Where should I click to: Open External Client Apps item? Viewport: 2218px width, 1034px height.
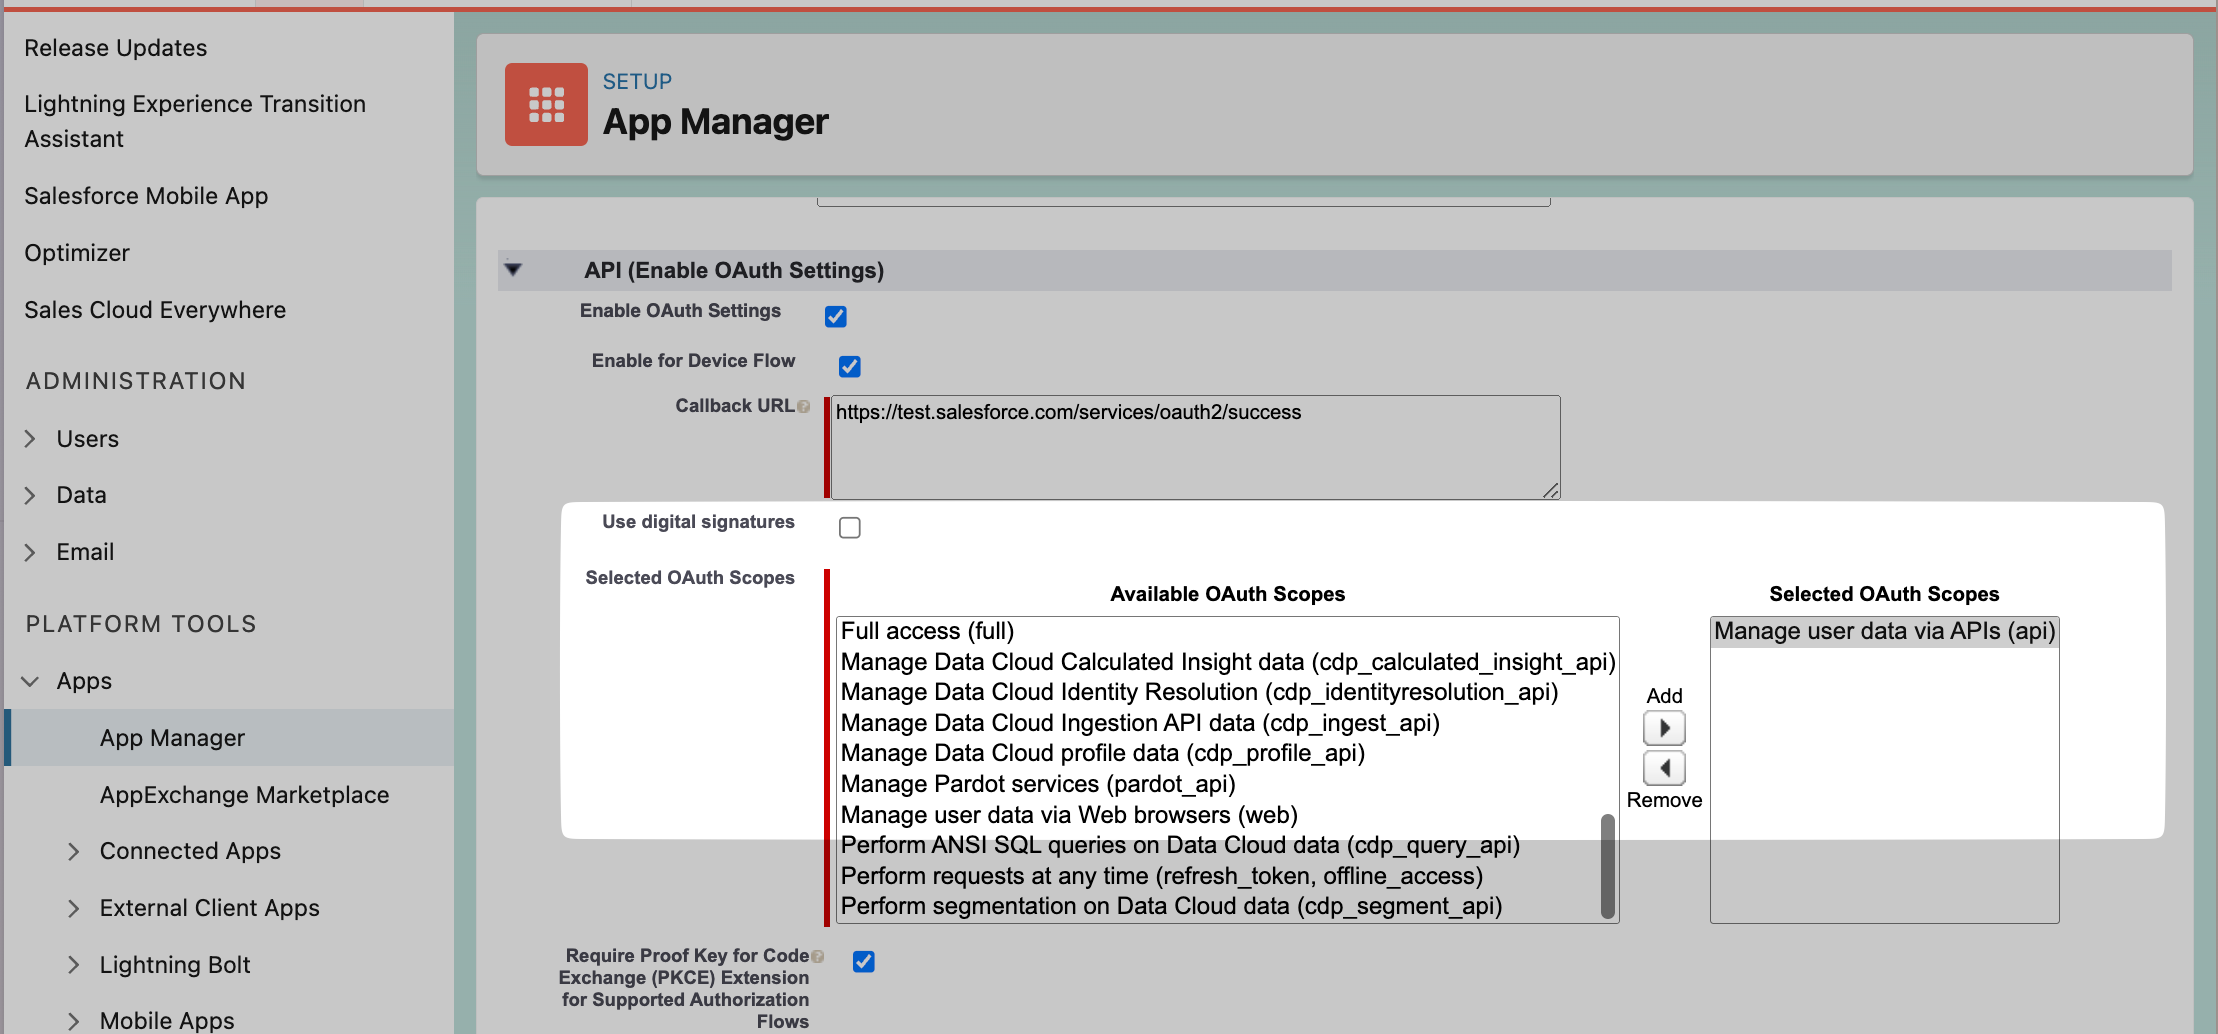(209, 908)
